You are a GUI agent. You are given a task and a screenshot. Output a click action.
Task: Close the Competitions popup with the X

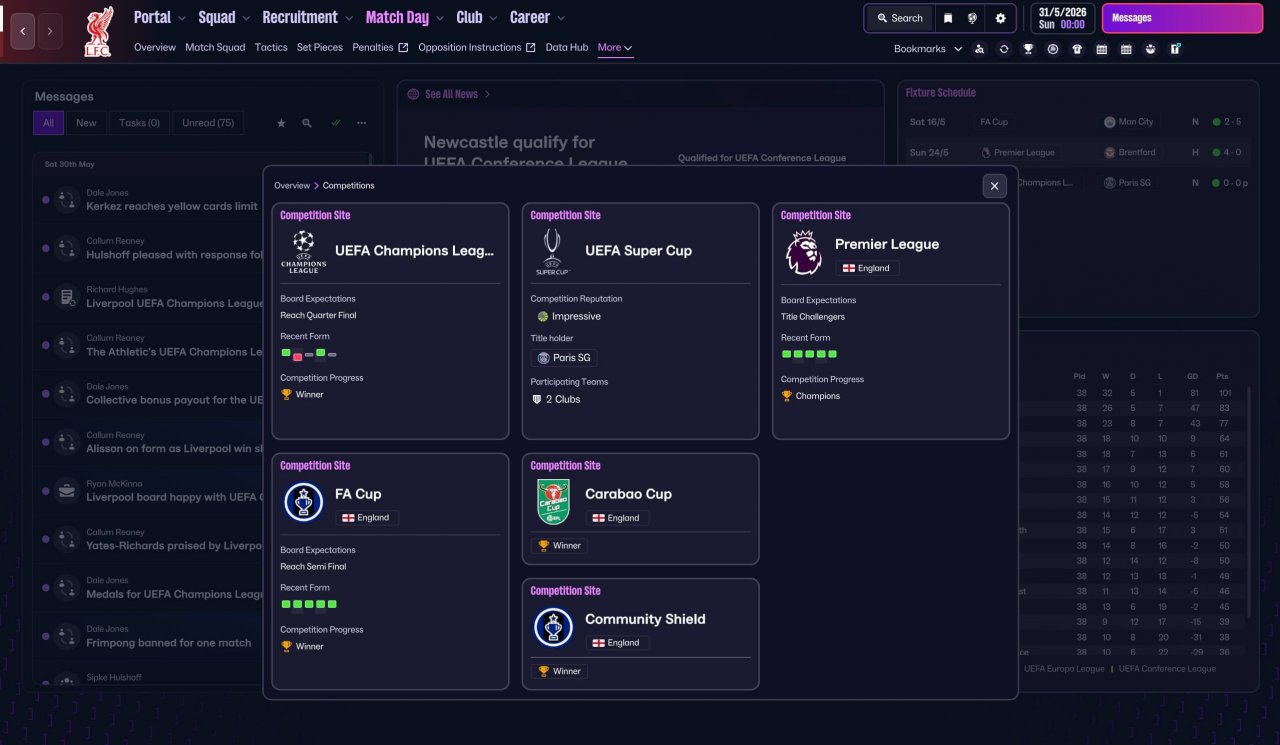(994, 186)
